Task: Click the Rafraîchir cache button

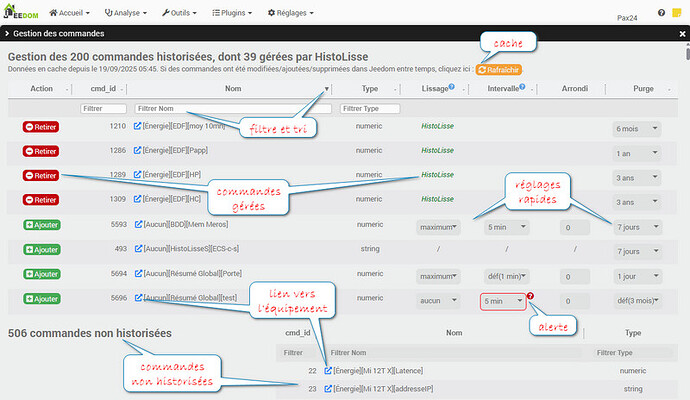Action: point(499,70)
